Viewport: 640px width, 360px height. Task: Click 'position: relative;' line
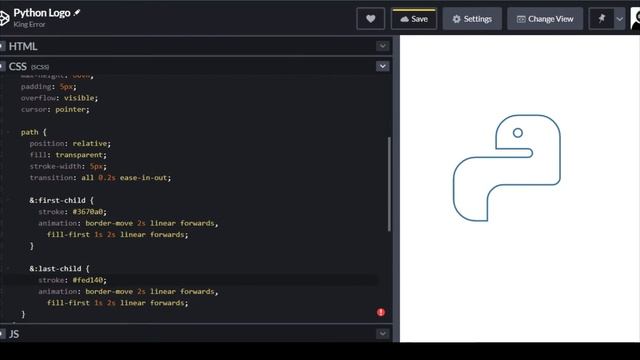70,144
